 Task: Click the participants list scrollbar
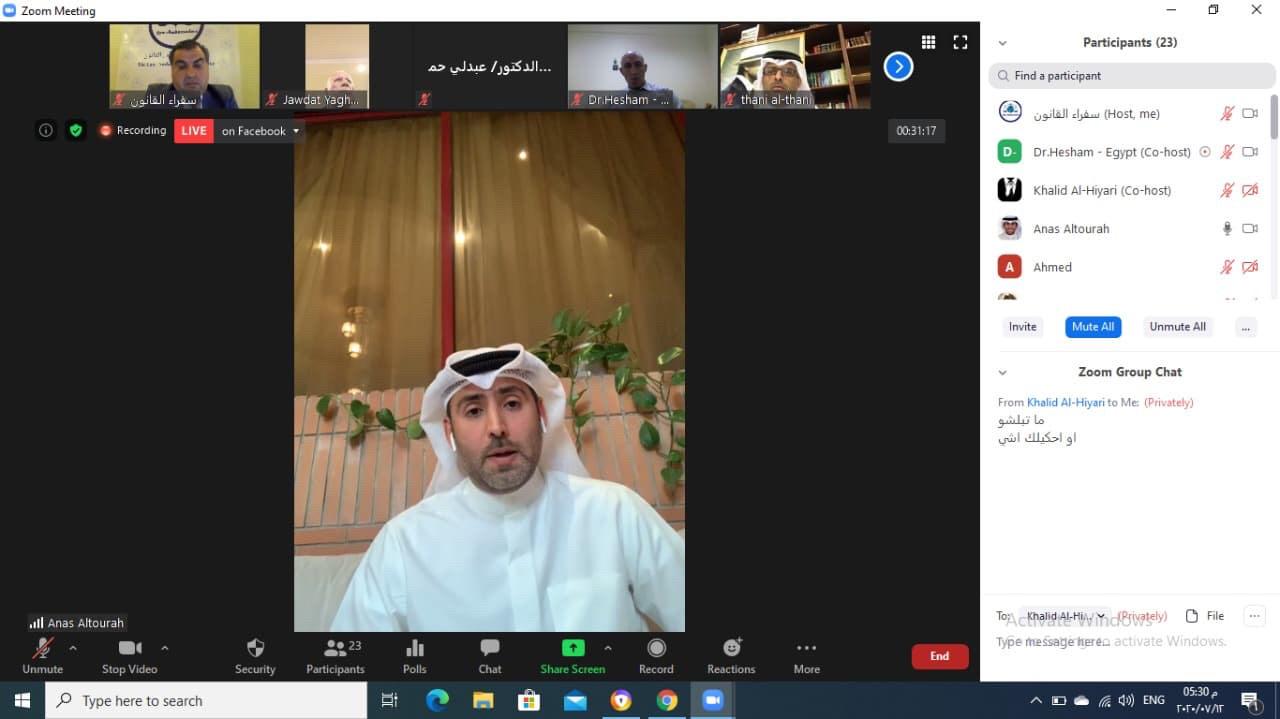point(1273,120)
